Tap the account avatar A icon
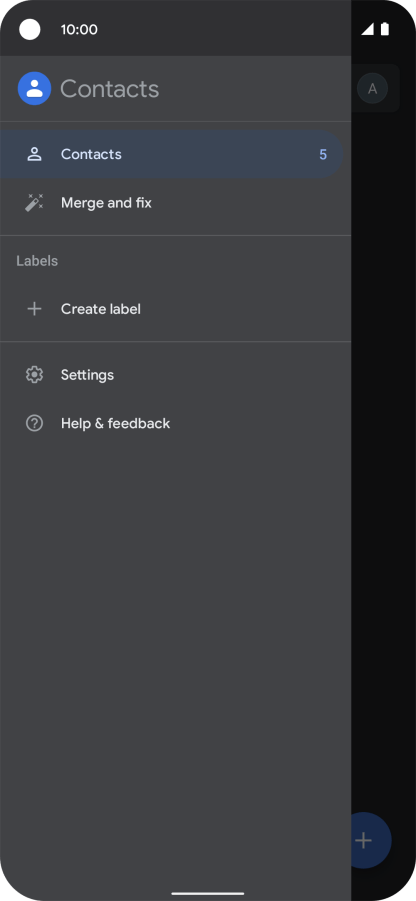This screenshot has height=901, width=416. (x=372, y=88)
